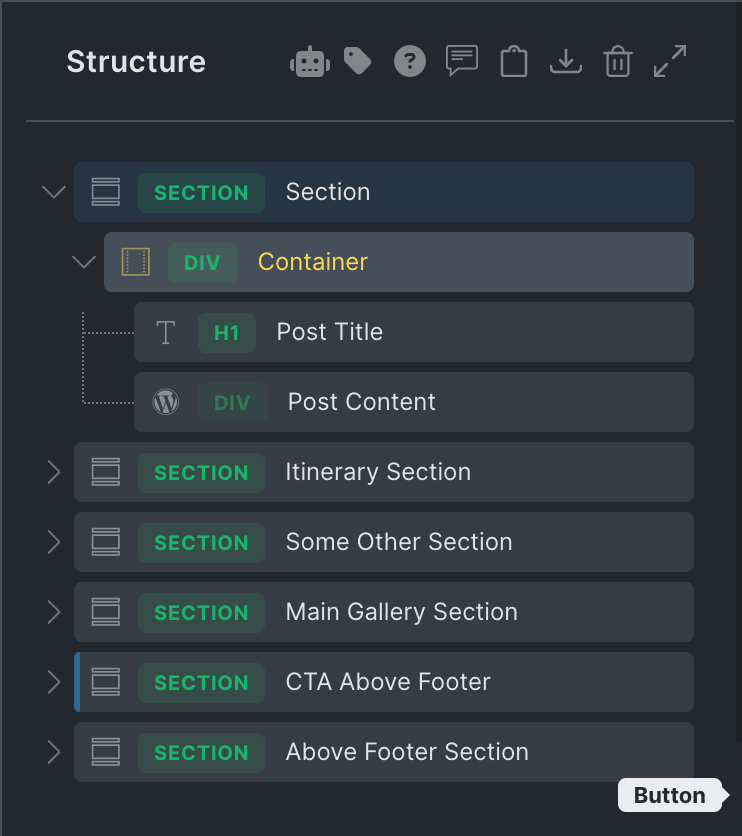Click the robot AI icon in Structure header
Image resolution: width=742 pixels, height=836 pixels.
tap(310, 62)
